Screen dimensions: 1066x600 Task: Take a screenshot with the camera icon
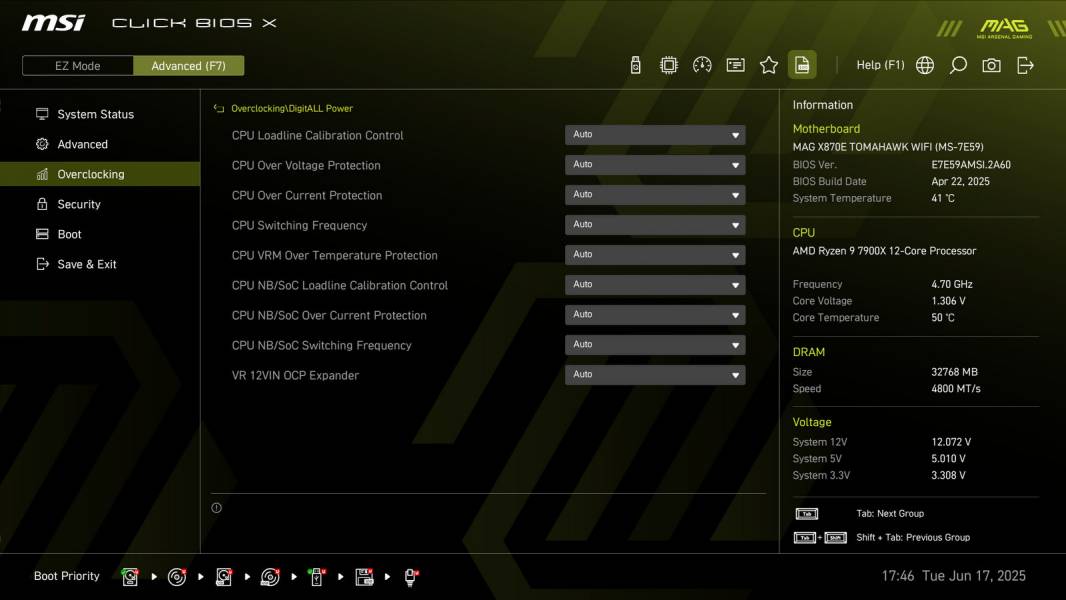pos(991,65)
